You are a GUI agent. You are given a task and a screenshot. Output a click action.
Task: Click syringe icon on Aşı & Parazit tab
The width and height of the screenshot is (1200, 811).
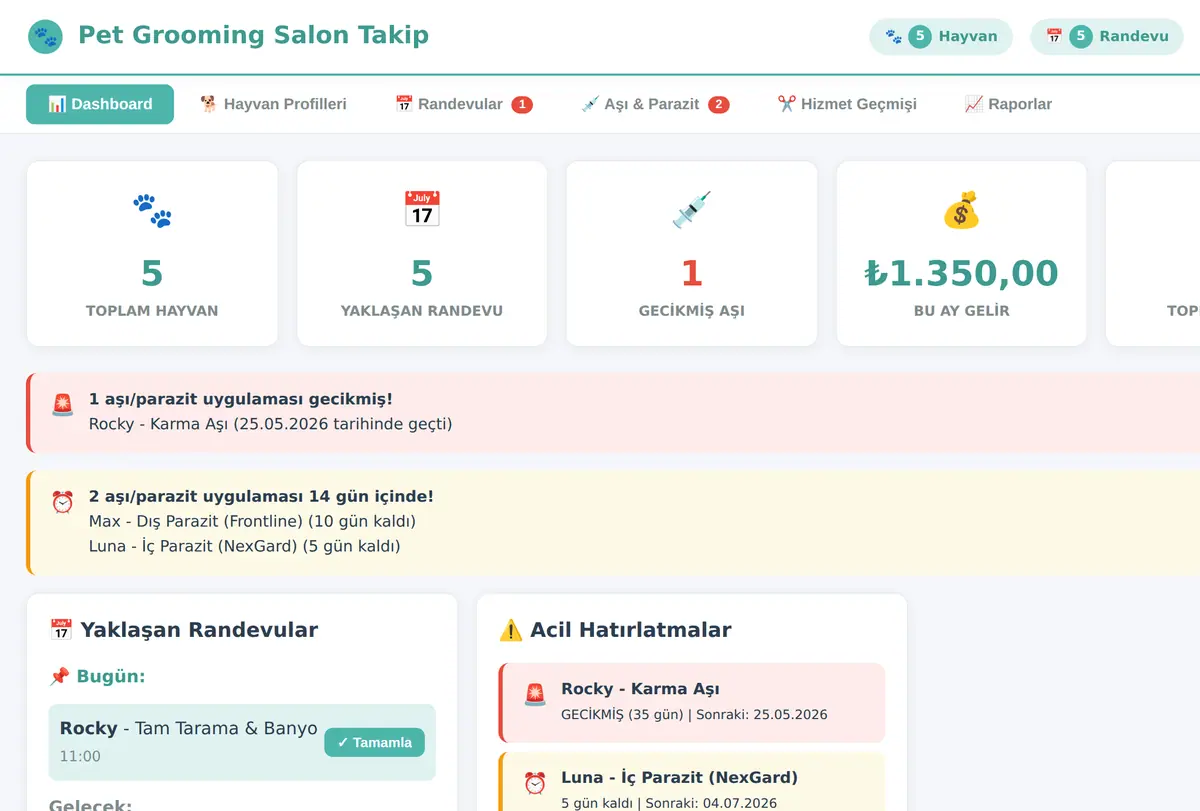click(590, 104)
